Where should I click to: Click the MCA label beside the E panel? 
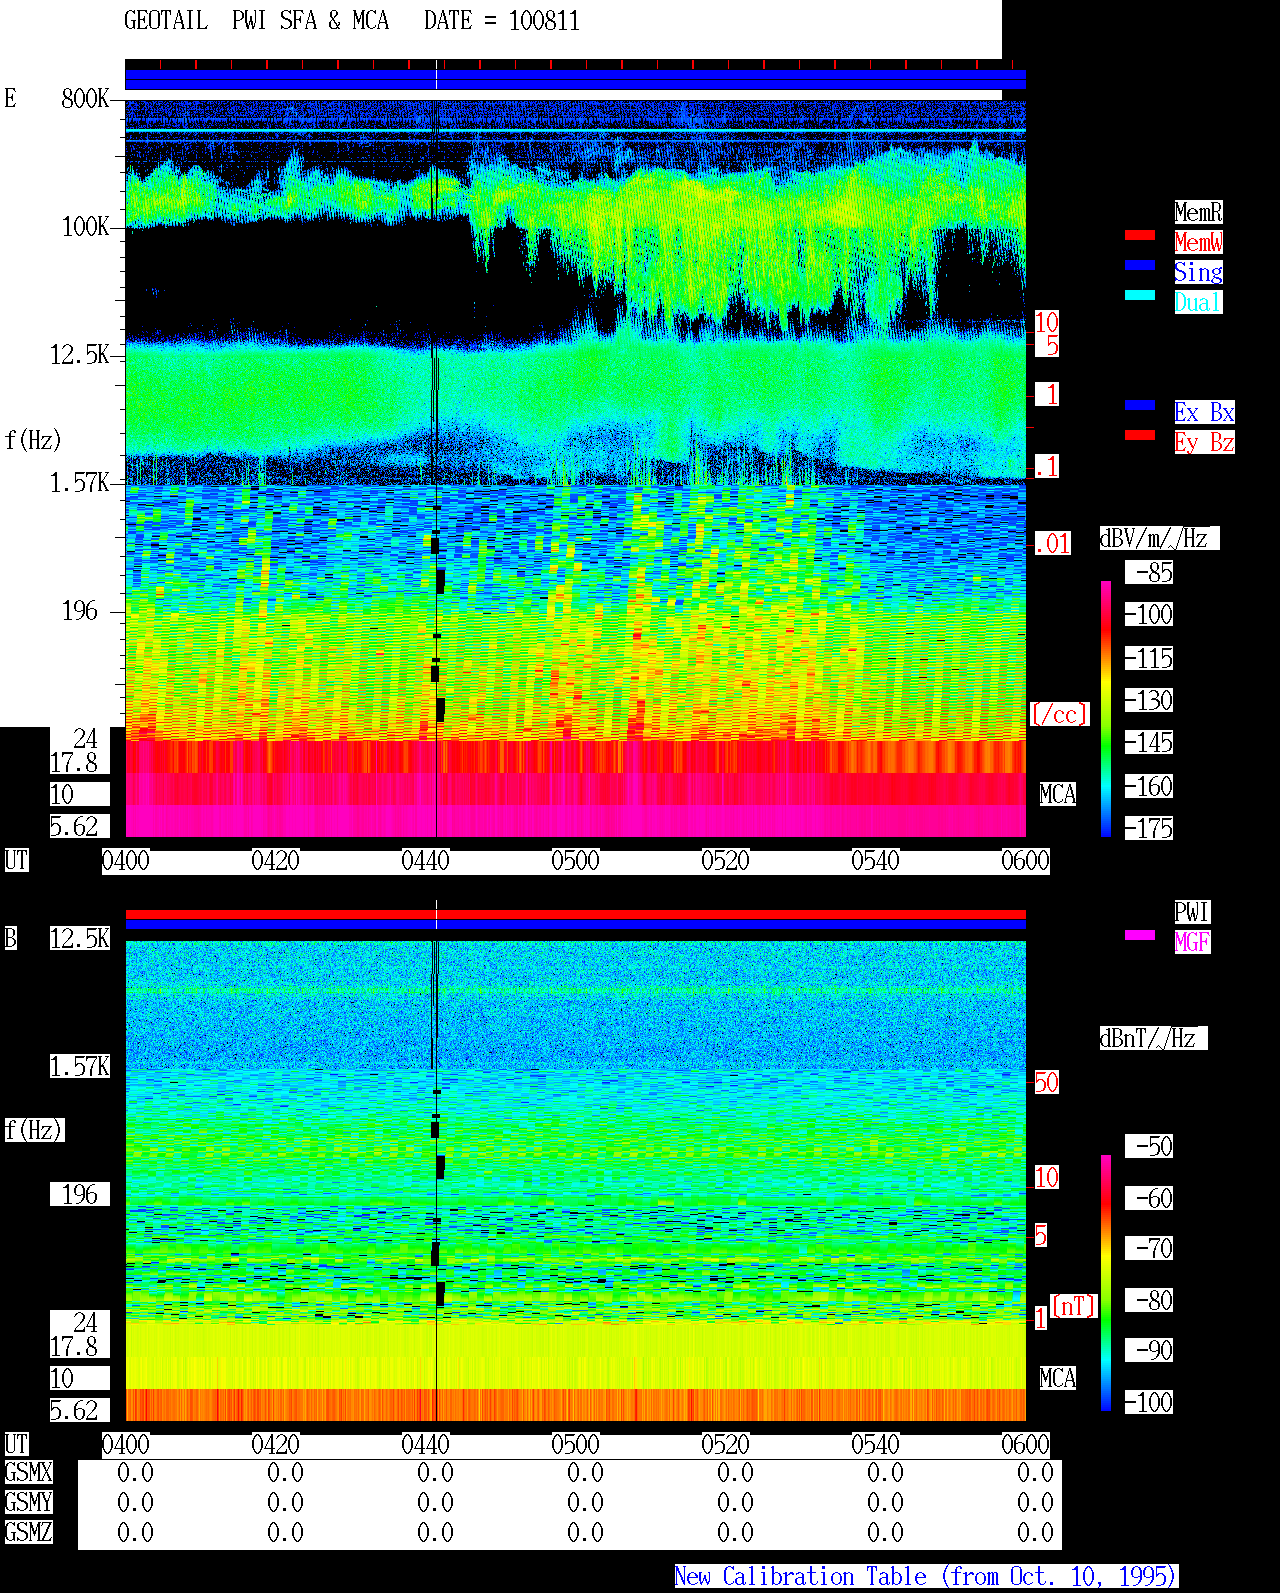click(x=1057, y=794)
